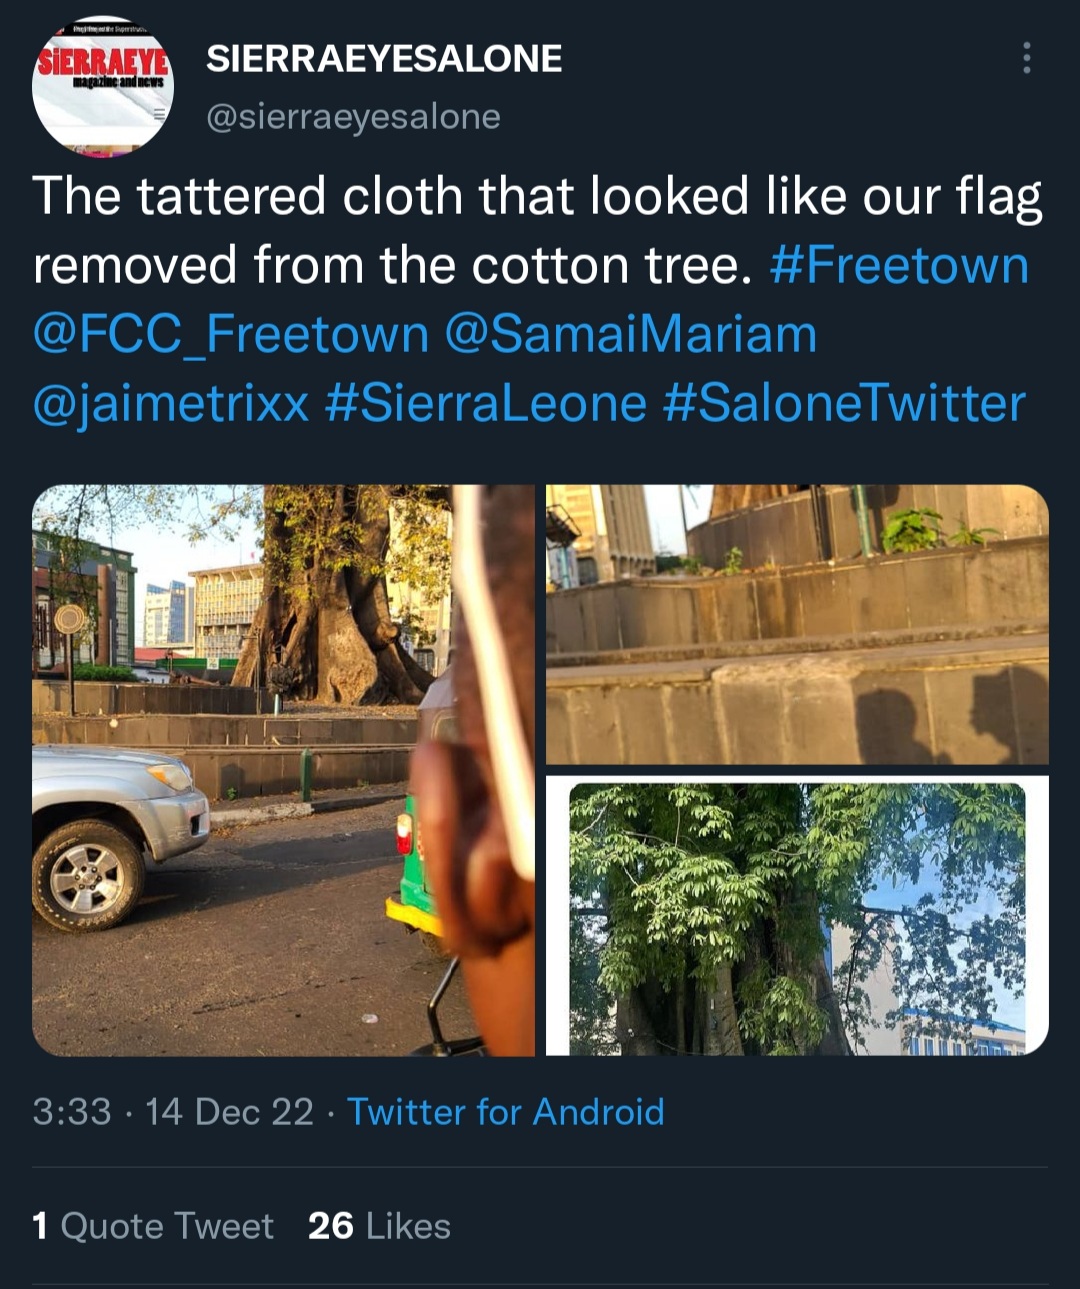Open the @SamaiMariam profile mention

click(630, 335)
